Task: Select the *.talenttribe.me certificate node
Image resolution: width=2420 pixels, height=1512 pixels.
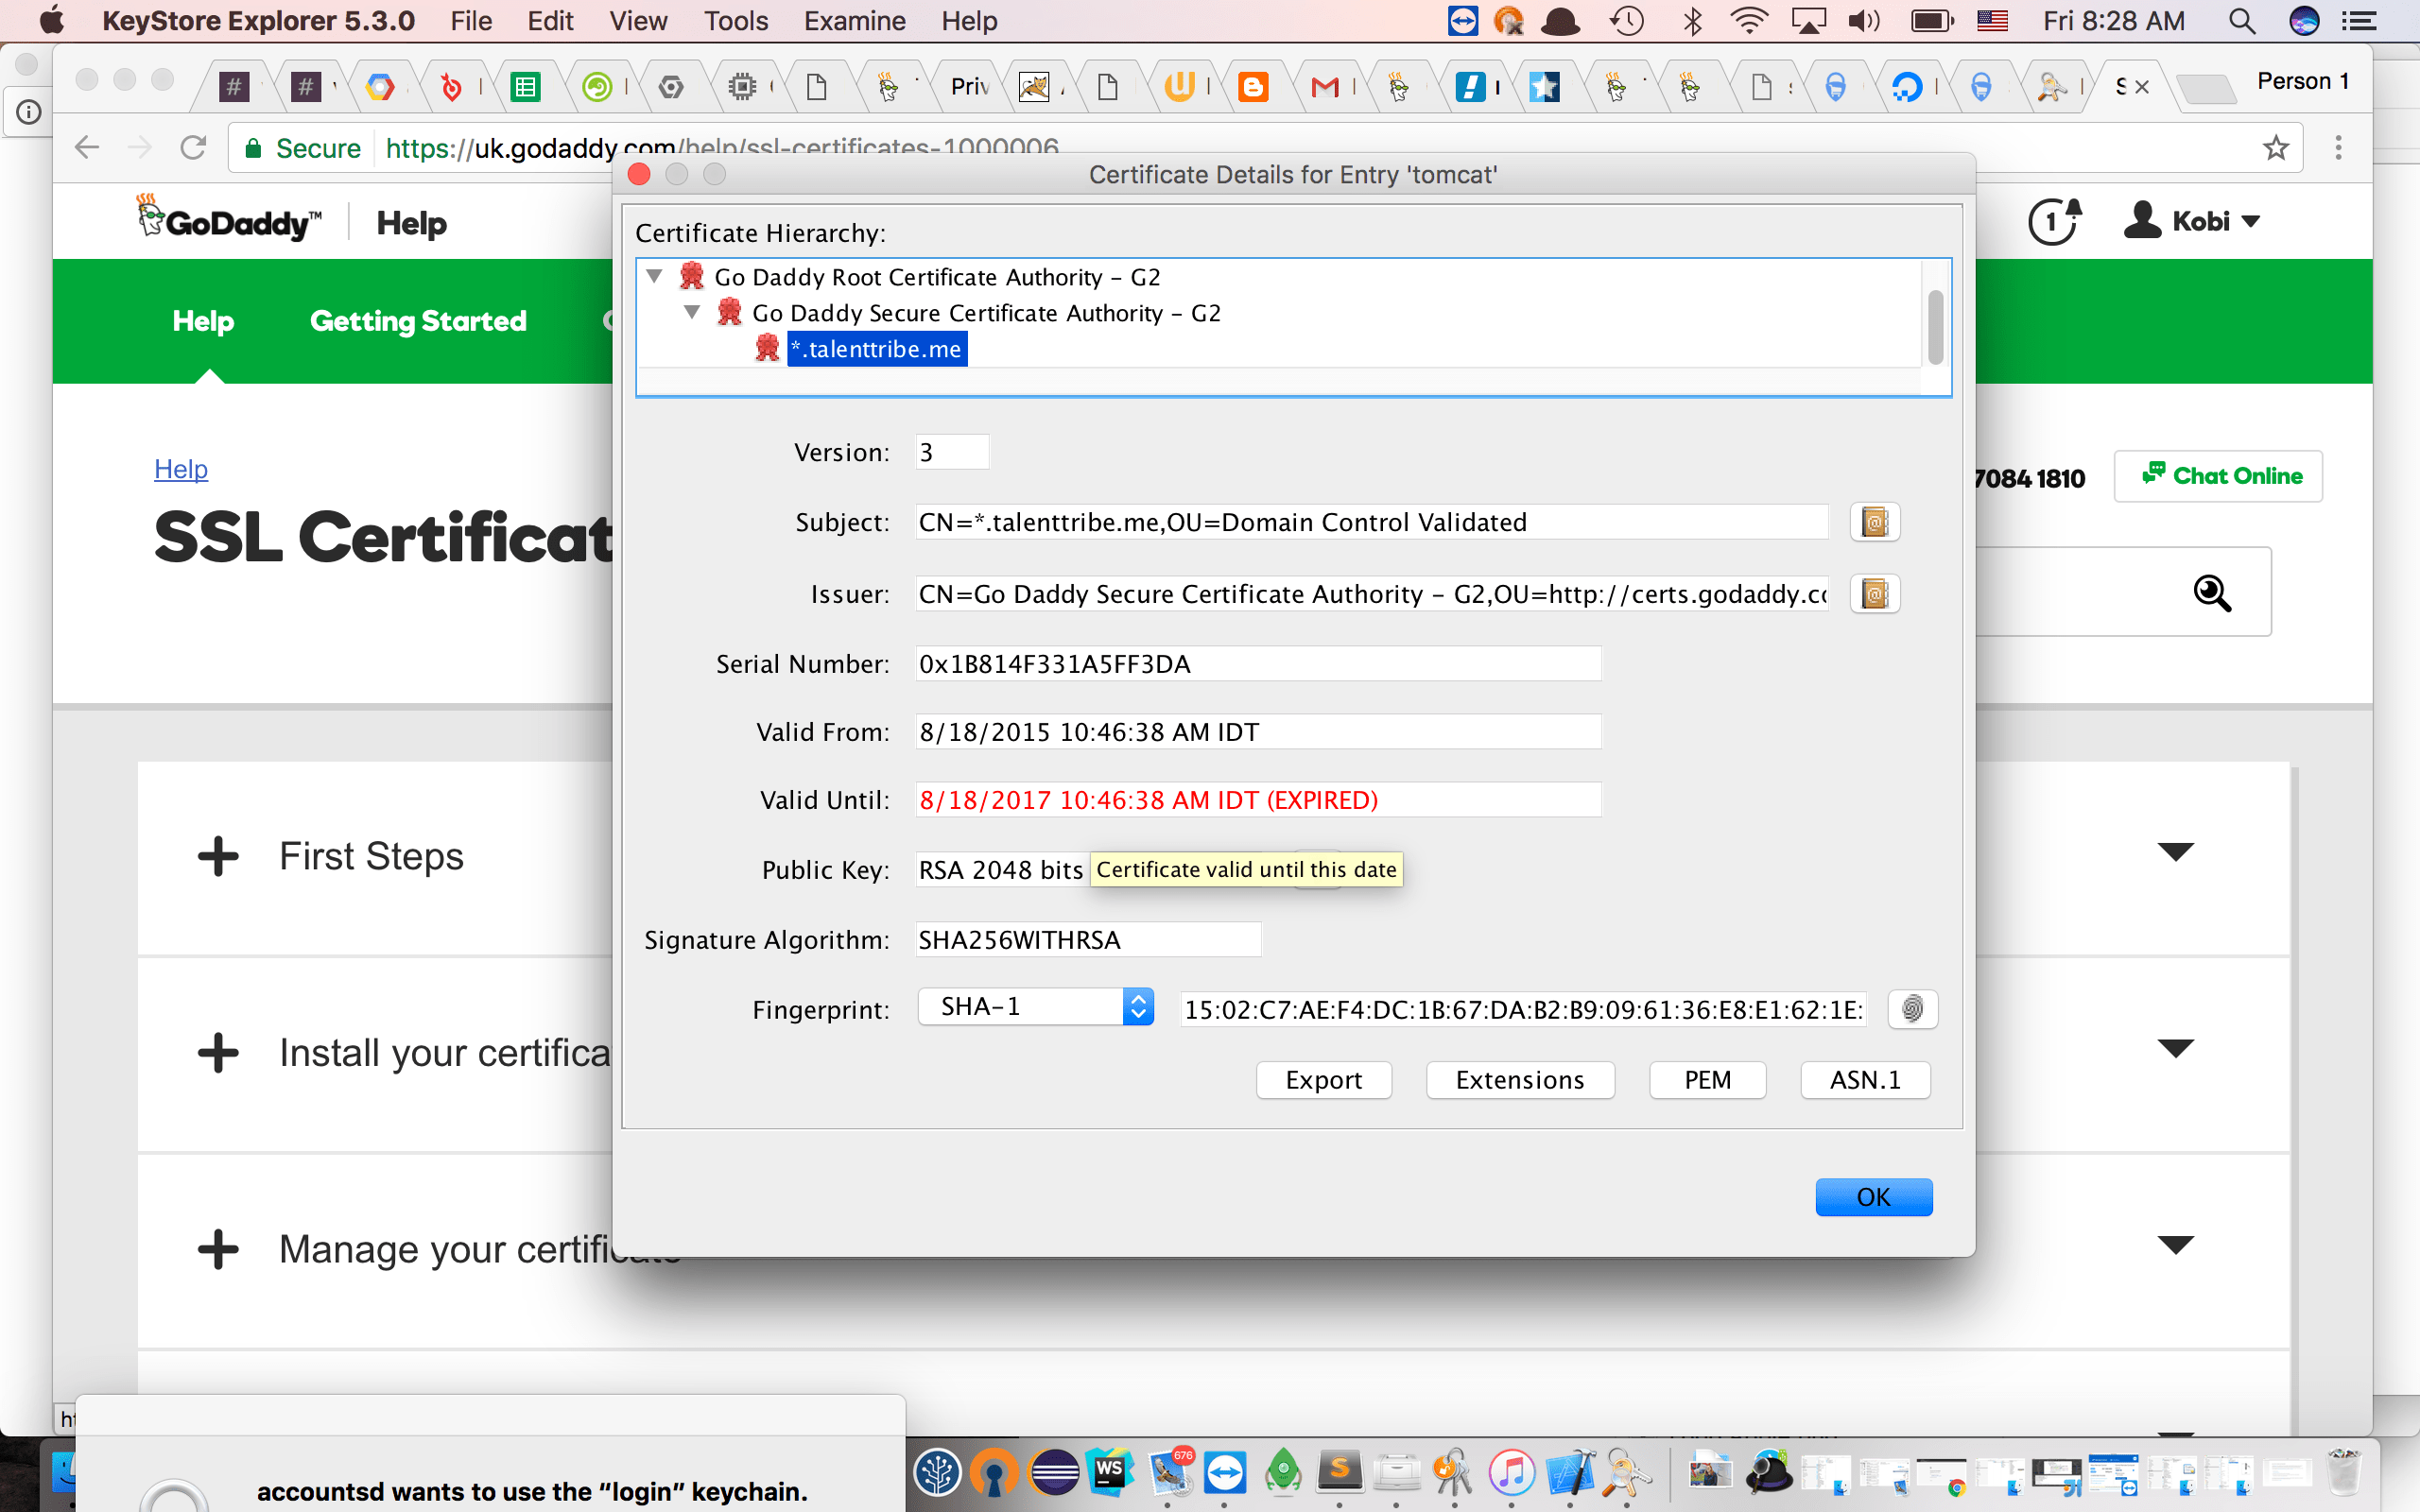Action: [x=877, y=349]
